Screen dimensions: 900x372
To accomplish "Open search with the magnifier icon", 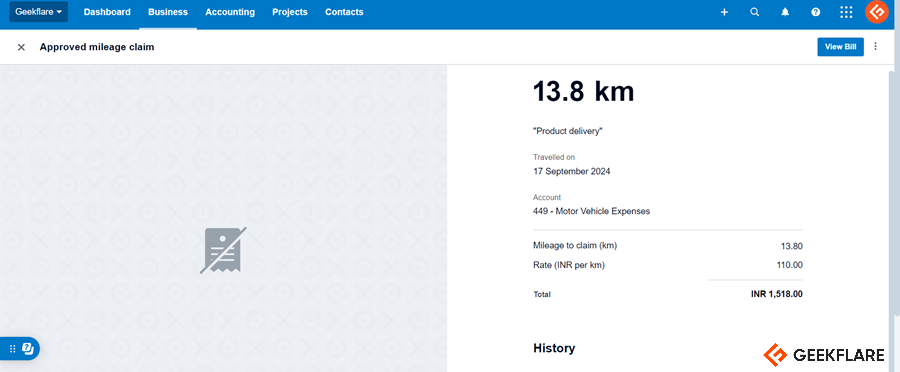I will (x=755, y=12).
